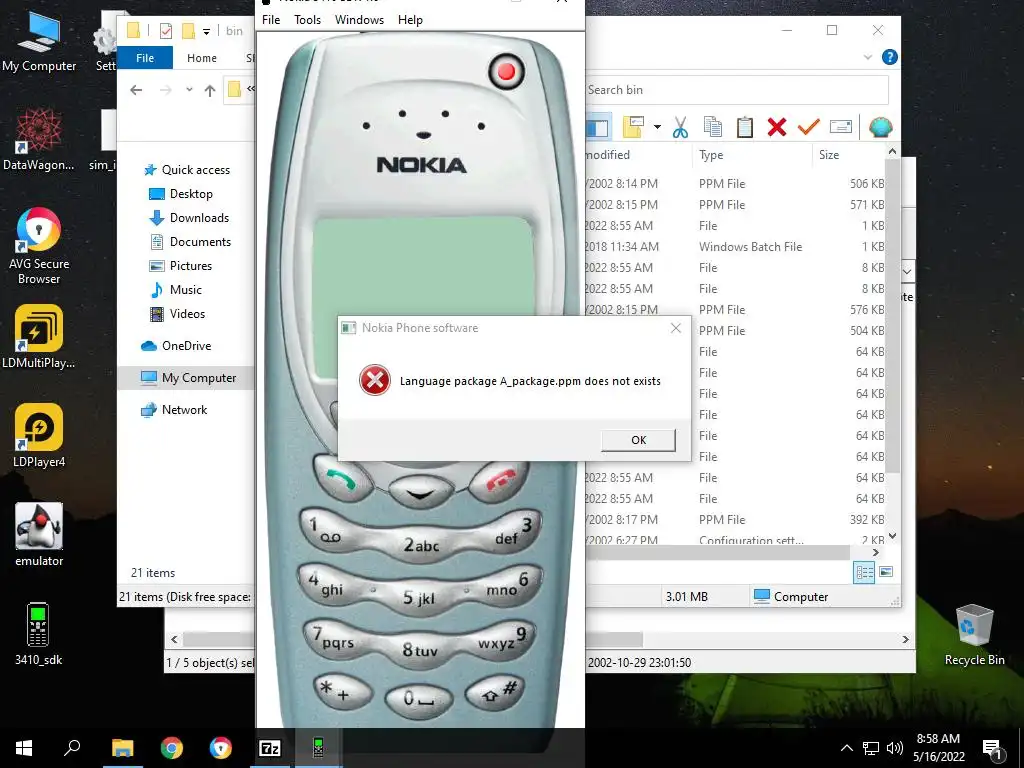Open the Quick Access Toolbar customize dropdown
Screen dimensions: 1024x768
click(x=206, y=31)
